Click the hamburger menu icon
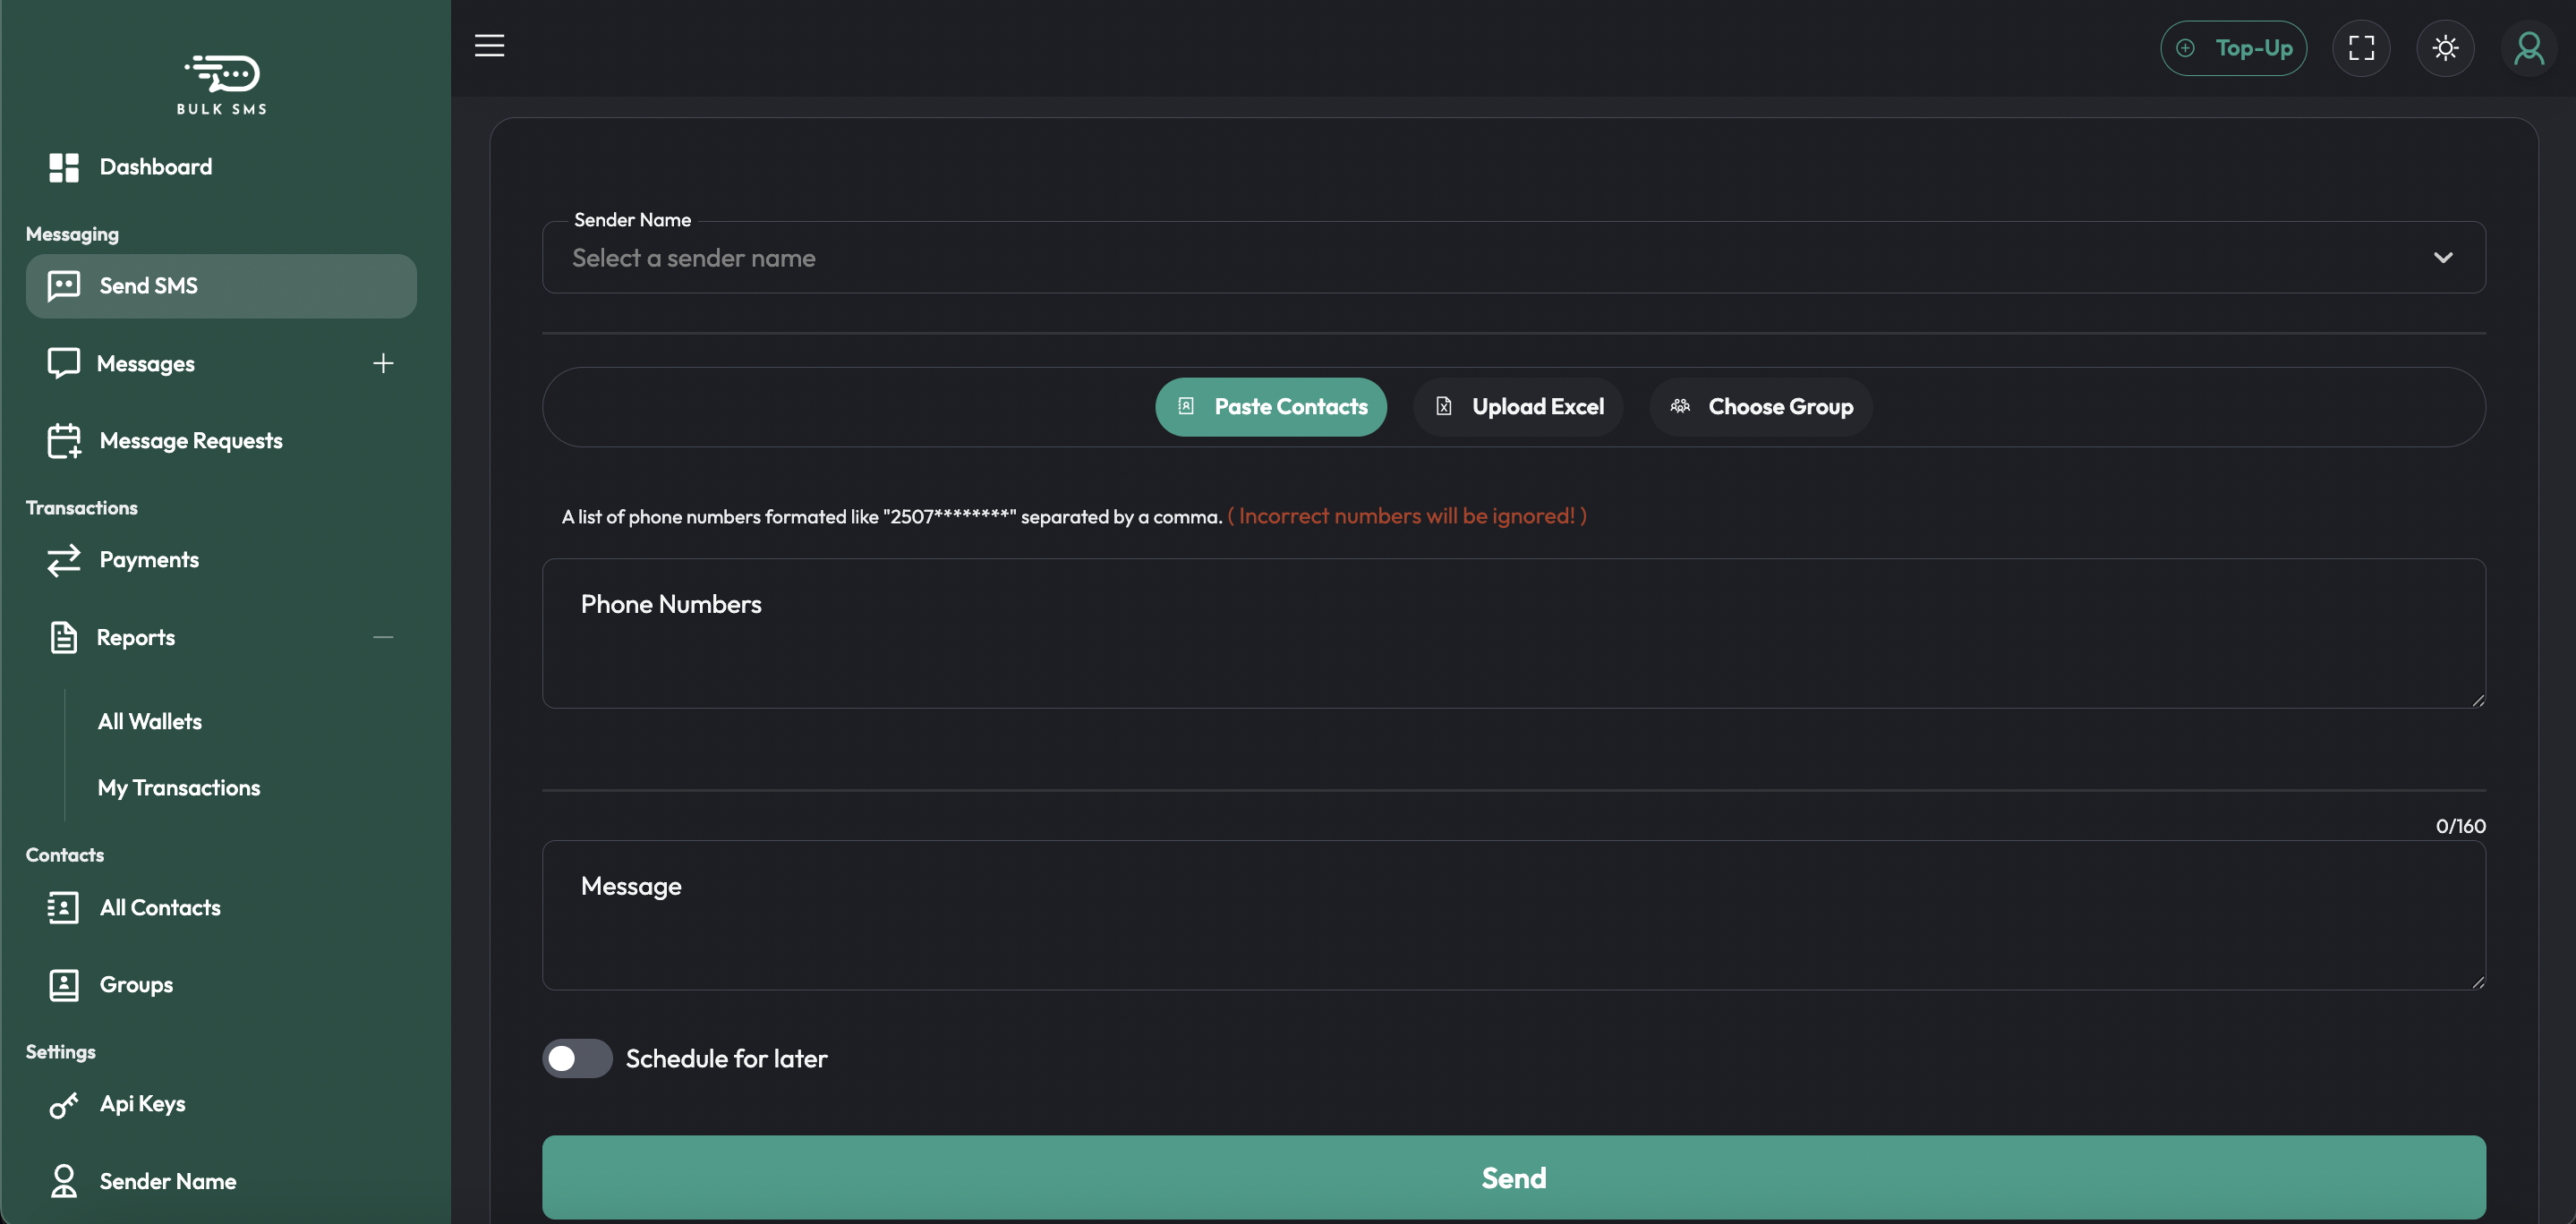The image size is (2576, 1224). tap(489, 46)
